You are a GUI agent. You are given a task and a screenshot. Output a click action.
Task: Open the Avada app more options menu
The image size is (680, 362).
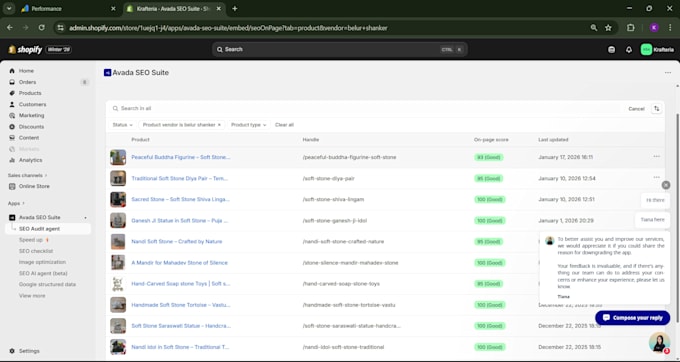668,73
